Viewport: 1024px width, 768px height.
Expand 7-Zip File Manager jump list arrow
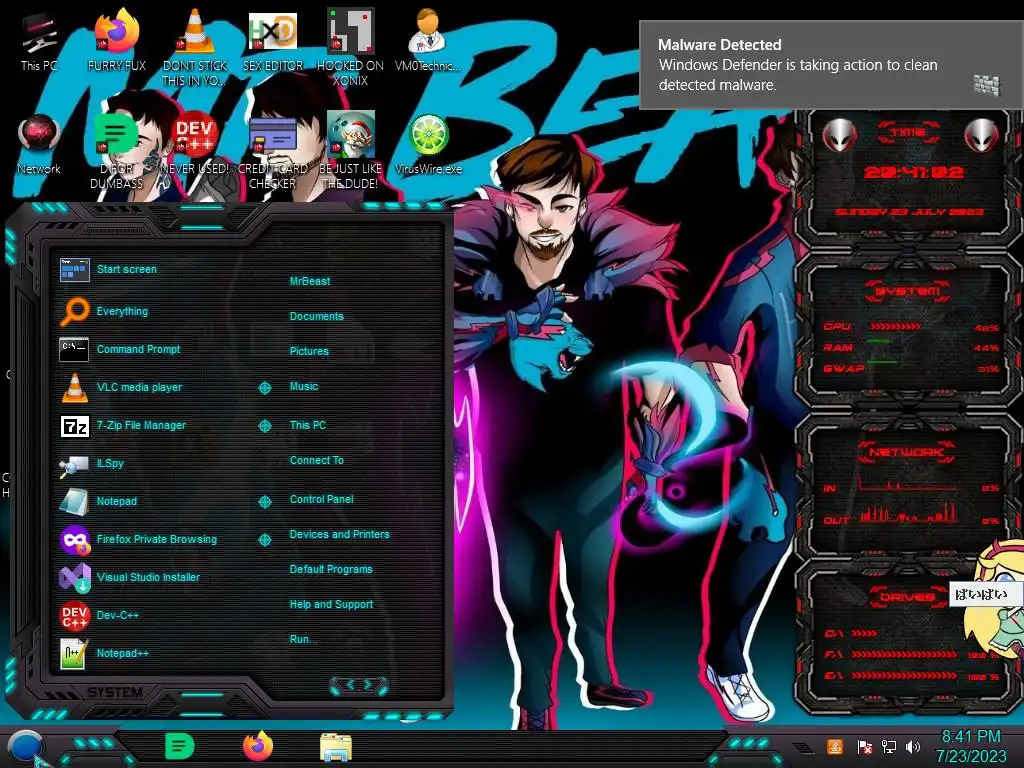264,426
